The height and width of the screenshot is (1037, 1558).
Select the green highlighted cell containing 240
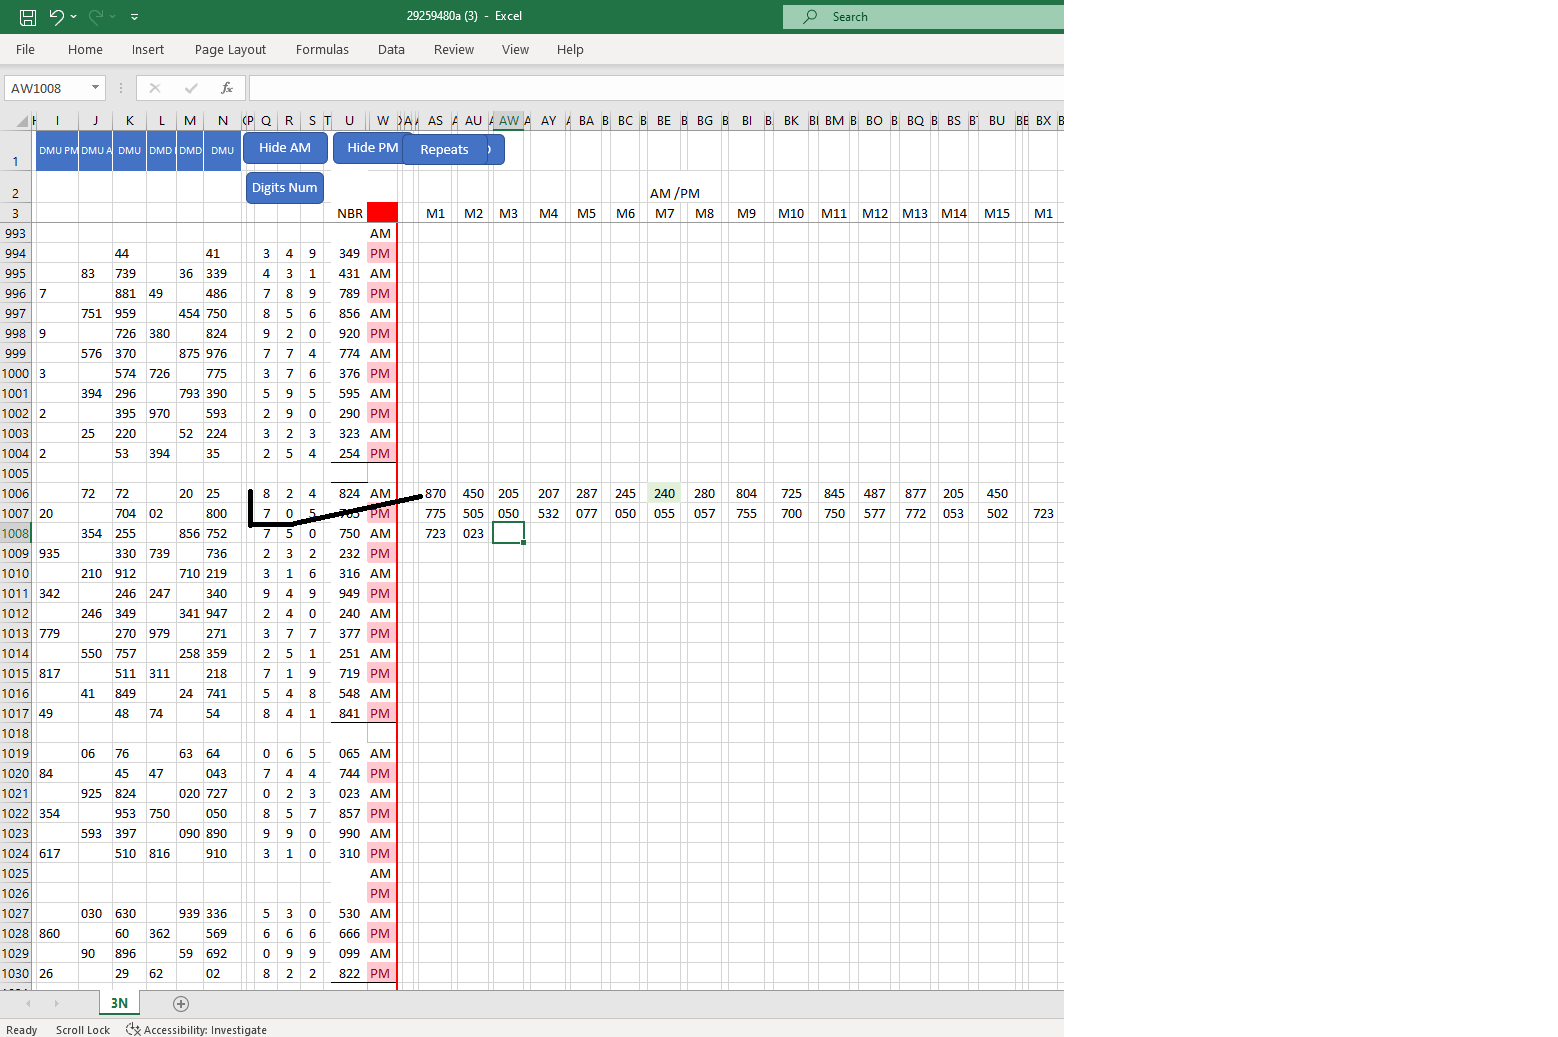pos(663,492)
